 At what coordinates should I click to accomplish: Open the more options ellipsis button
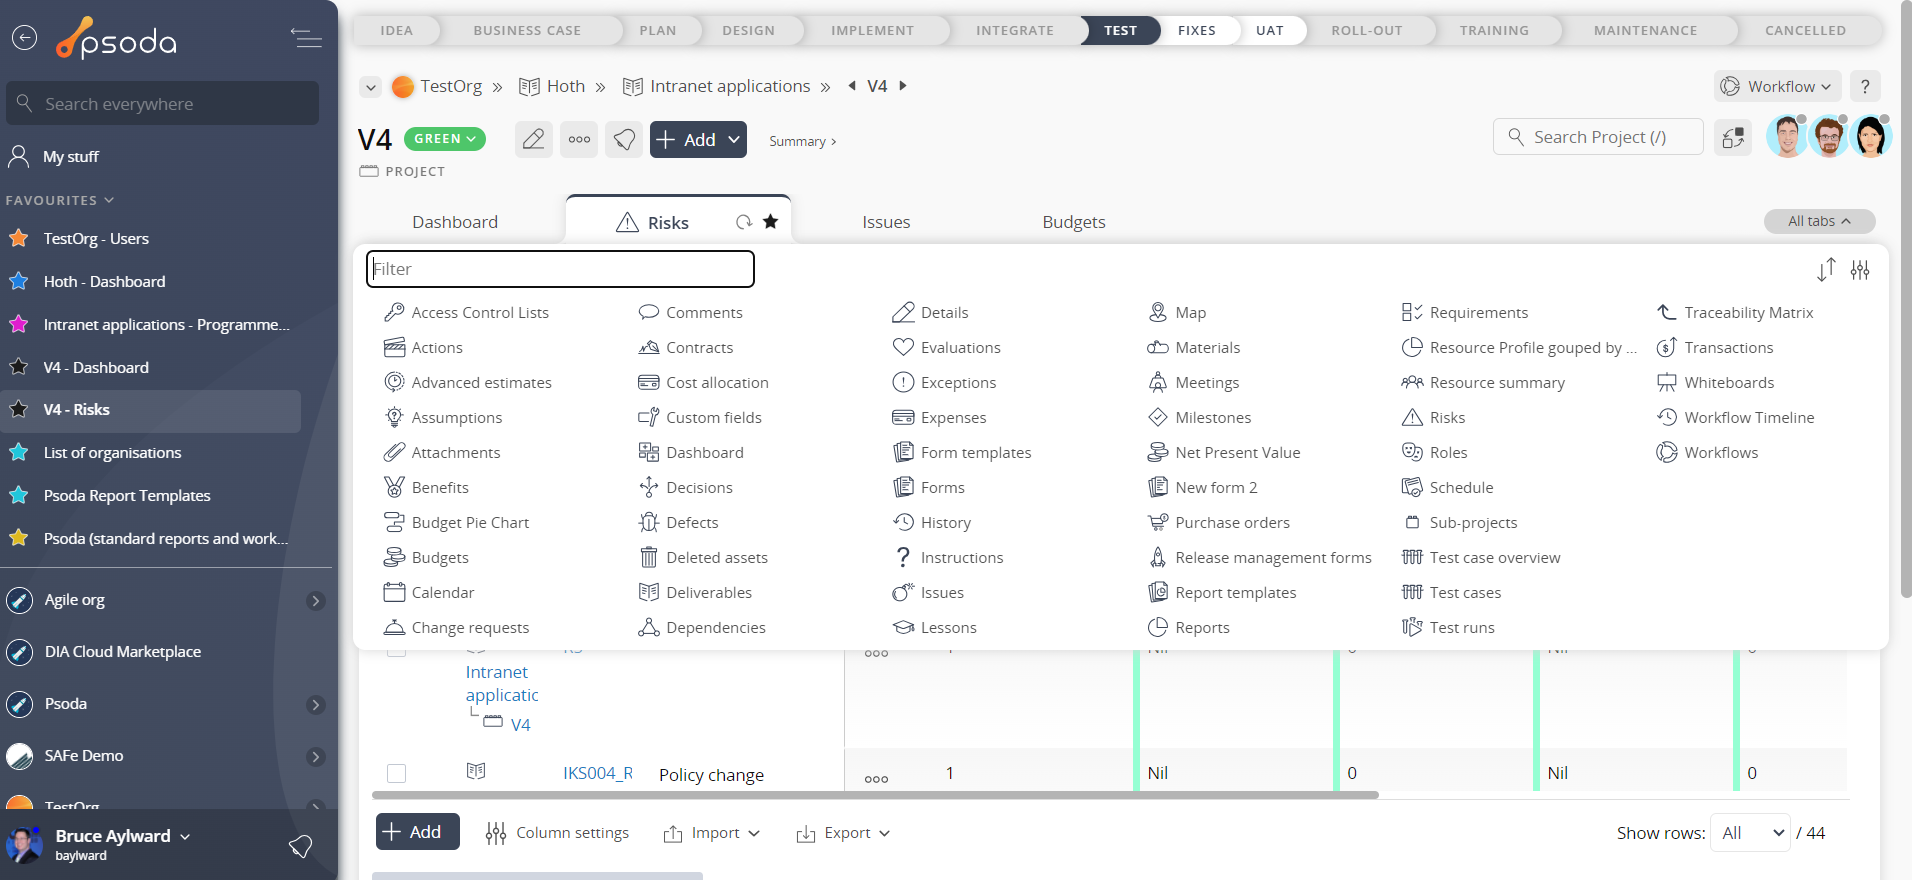579,139
